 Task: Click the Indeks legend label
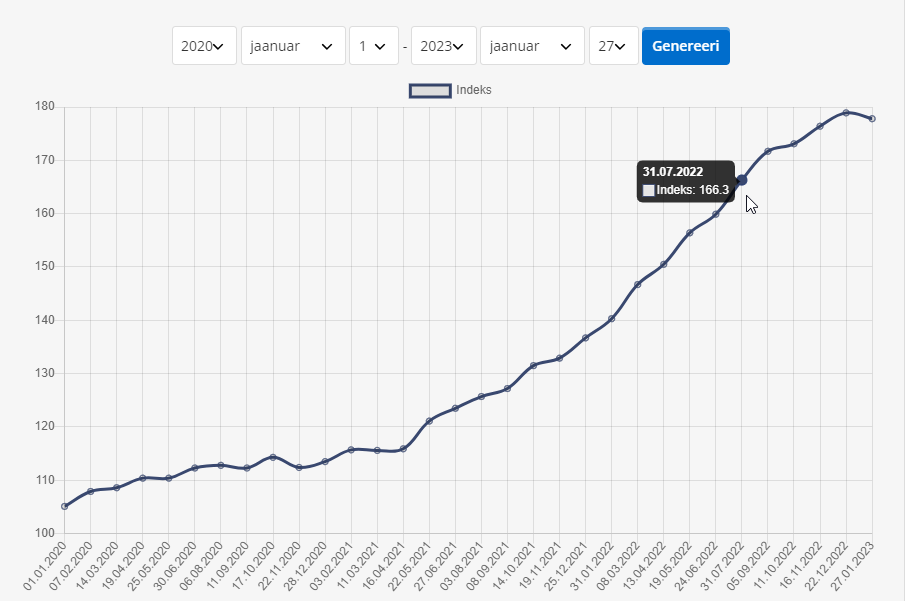[474, 91]
